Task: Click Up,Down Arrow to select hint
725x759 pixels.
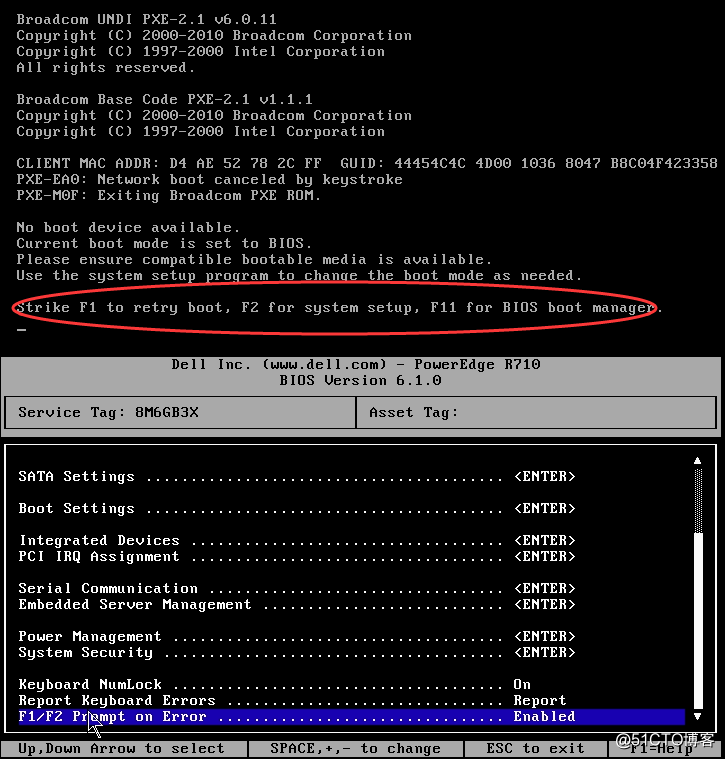Action: pyautogui.click(x=121, y=748)
